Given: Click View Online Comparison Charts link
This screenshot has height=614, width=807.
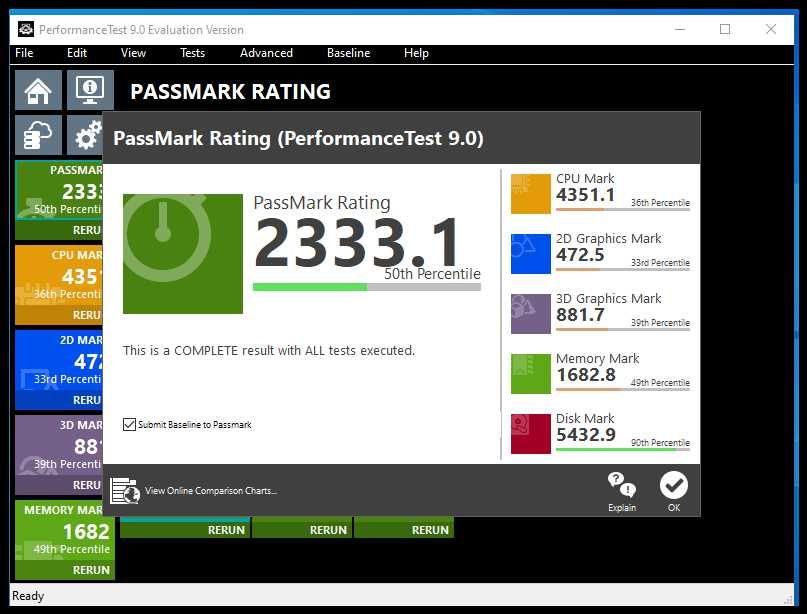Looking at the screenshot, I should tap(211, 490).
